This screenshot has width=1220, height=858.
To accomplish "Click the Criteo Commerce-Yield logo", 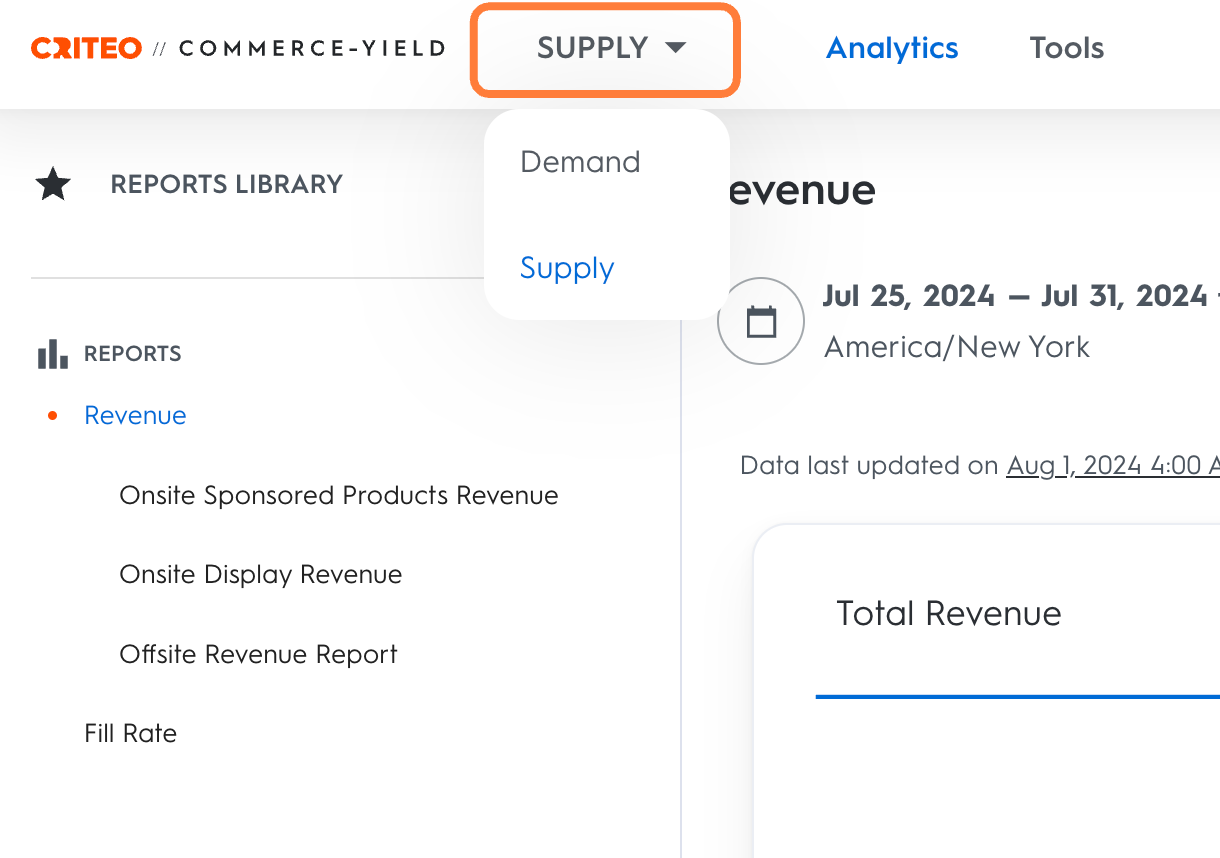I will [238, 48].
